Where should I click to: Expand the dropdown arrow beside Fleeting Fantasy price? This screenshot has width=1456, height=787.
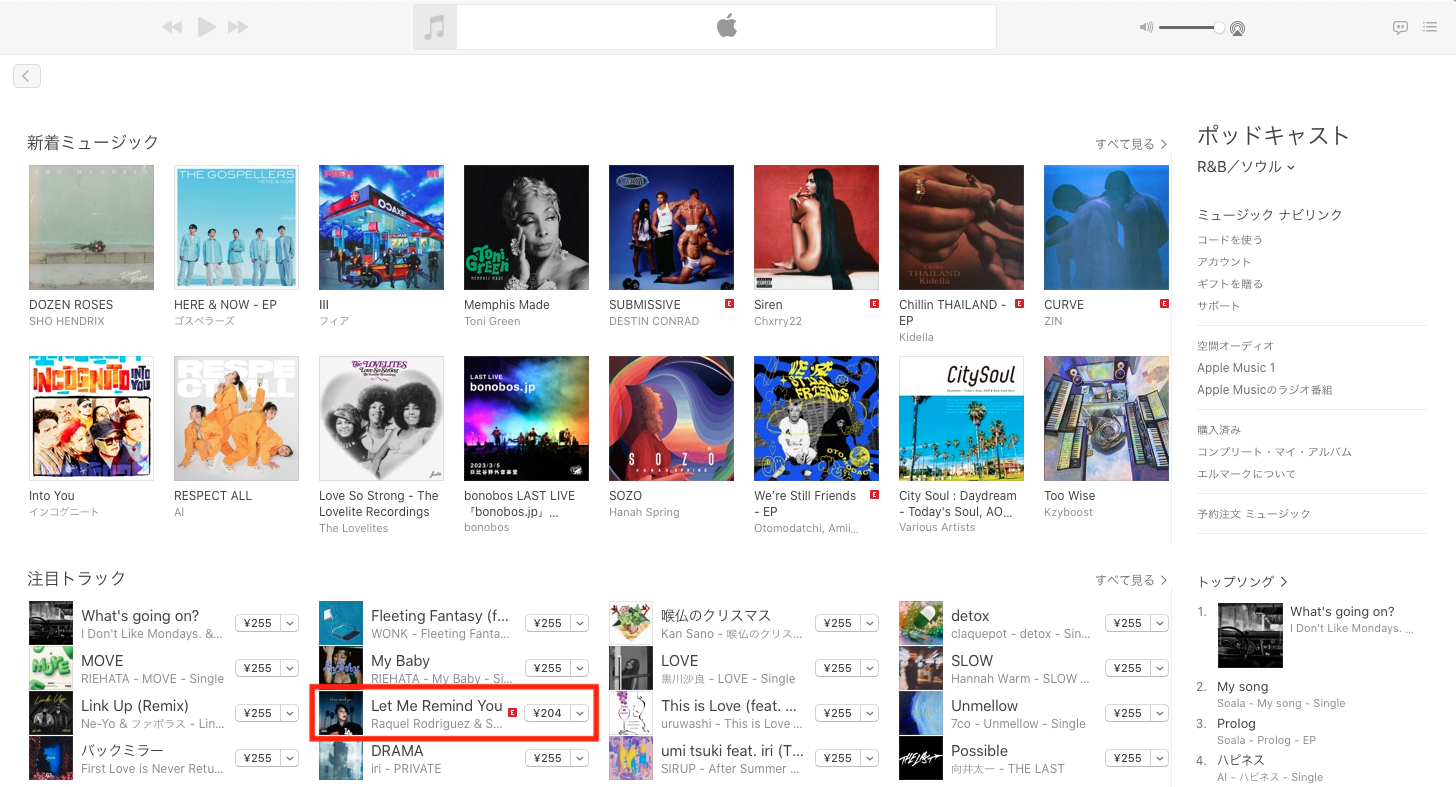coord(580,623)
